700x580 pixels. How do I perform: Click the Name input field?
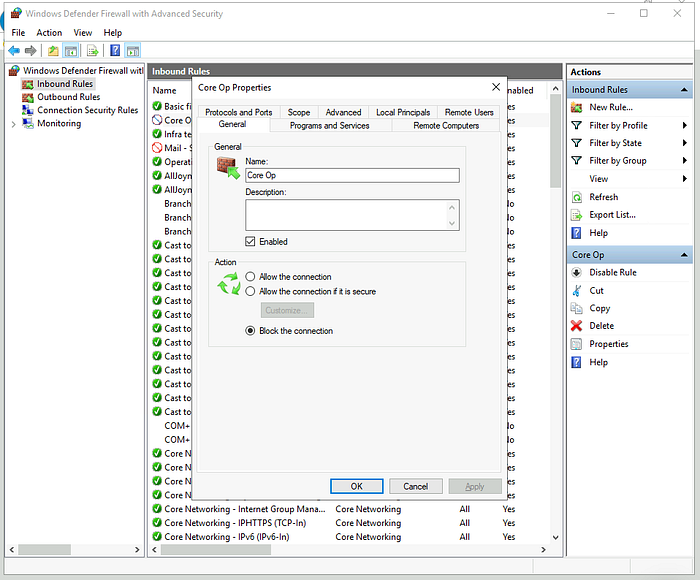[352, 175]
